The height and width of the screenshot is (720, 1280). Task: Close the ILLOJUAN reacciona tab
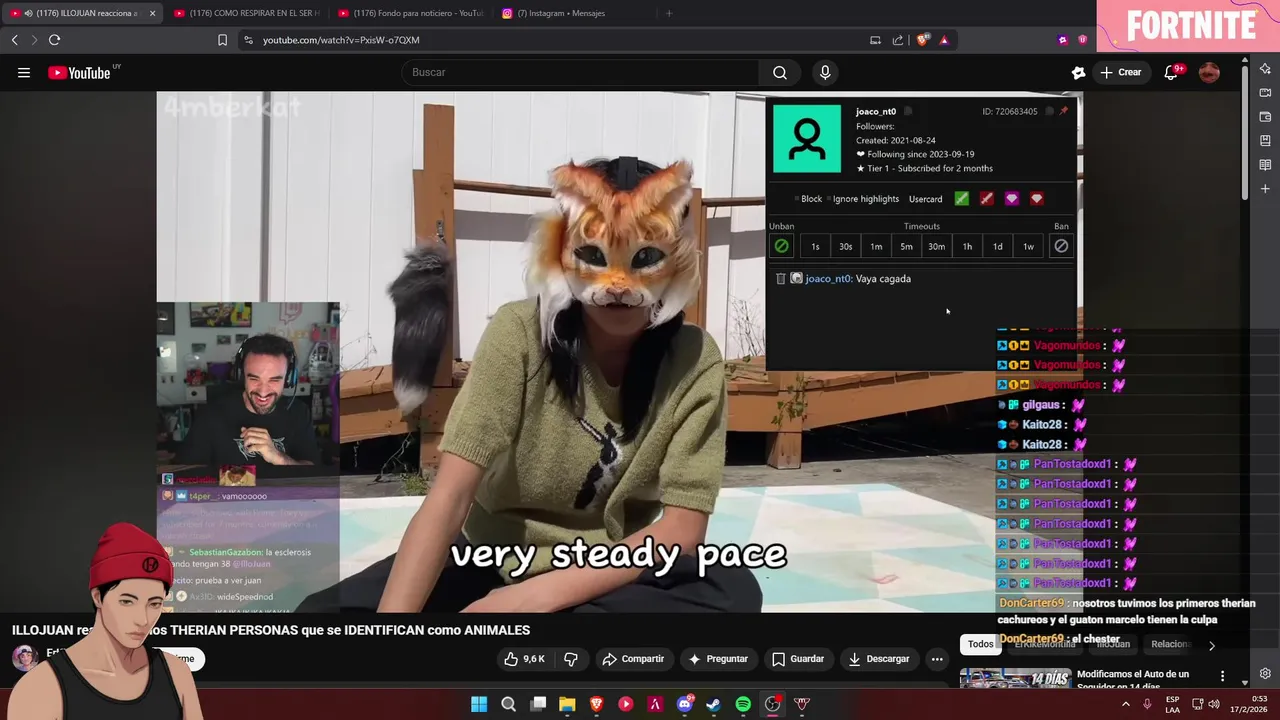click(152, 13)
